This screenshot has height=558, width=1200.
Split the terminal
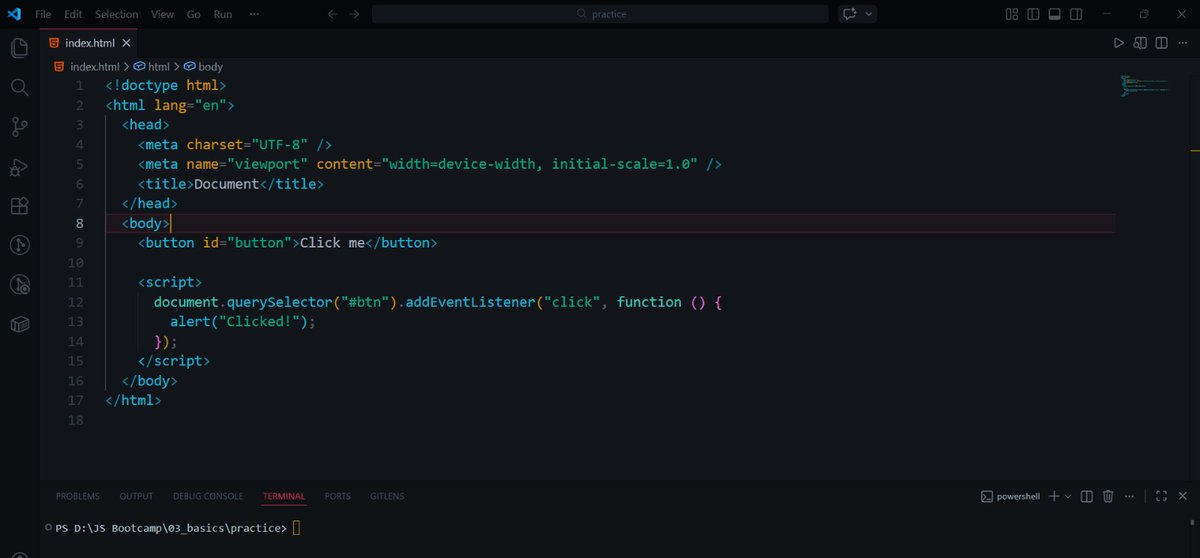1088,496
